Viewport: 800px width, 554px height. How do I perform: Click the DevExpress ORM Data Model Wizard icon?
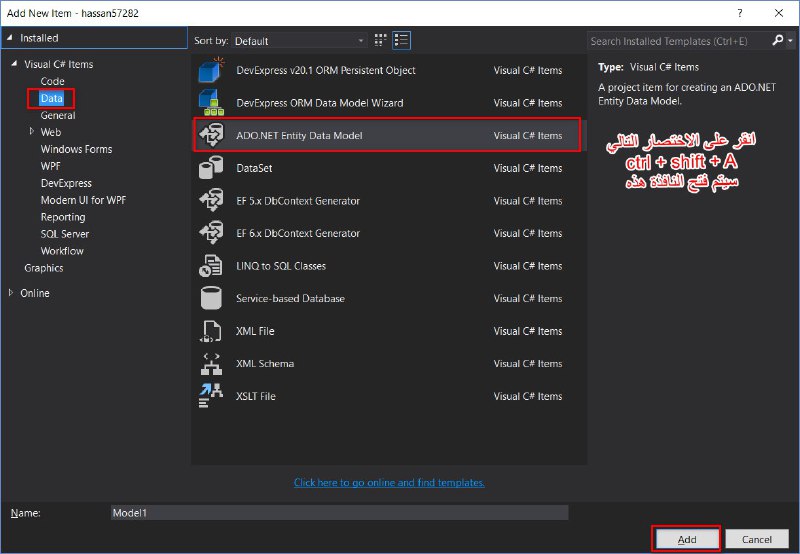click(x=211, y=103)
